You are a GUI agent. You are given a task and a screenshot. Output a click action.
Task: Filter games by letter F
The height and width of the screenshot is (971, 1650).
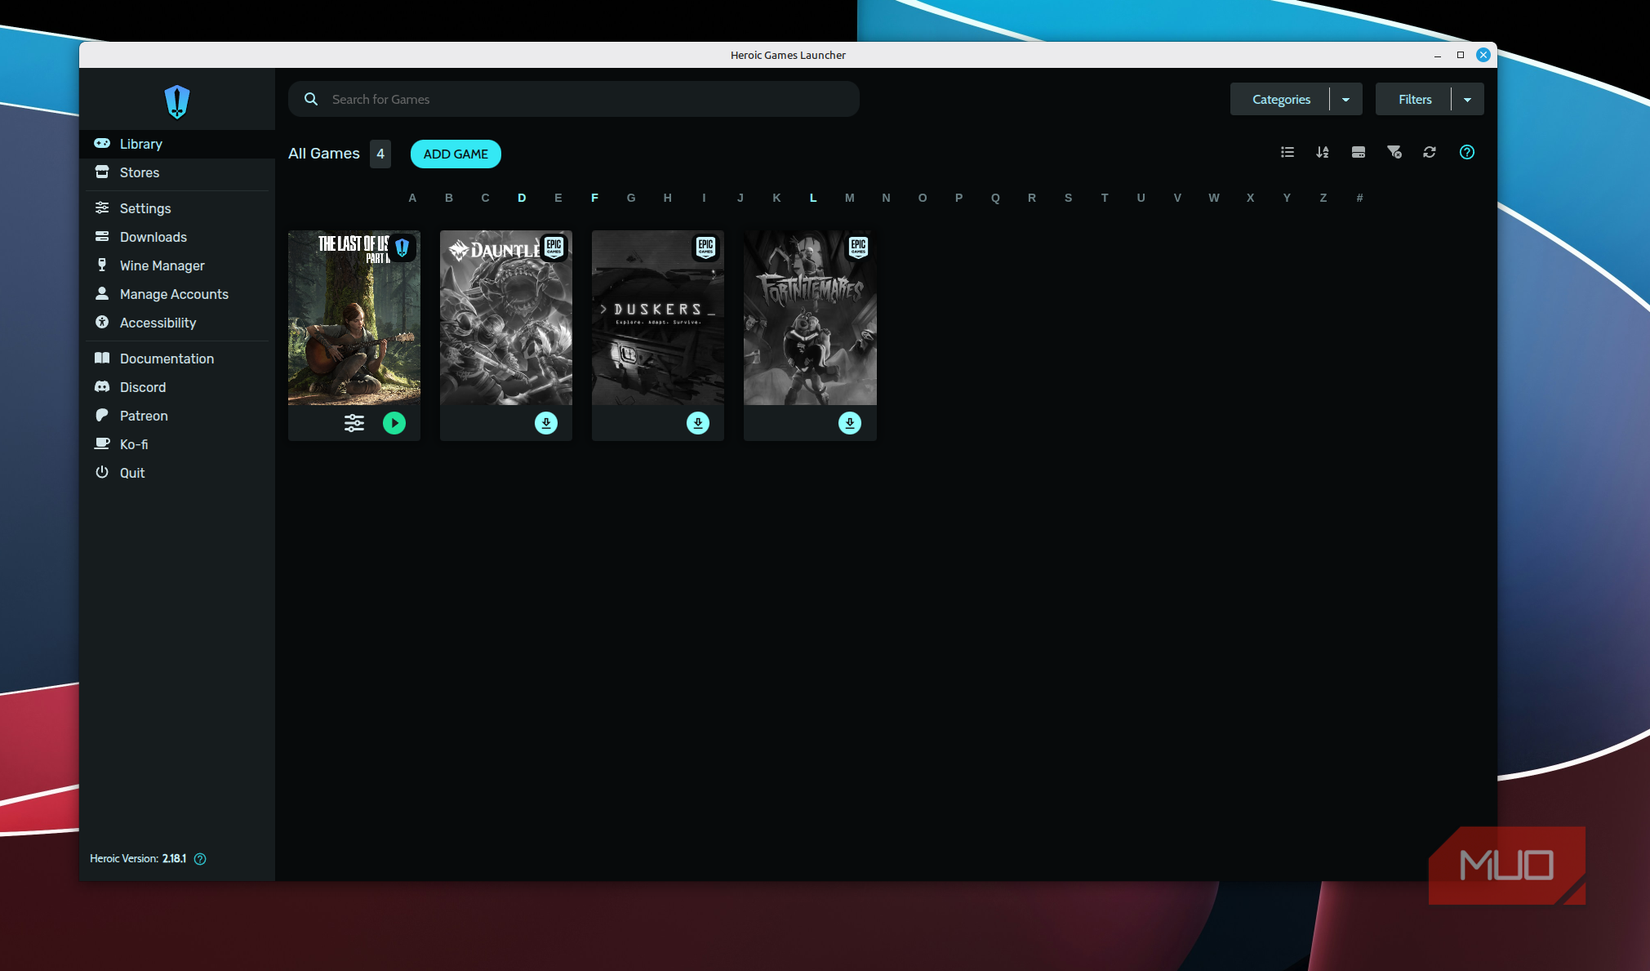595,198
